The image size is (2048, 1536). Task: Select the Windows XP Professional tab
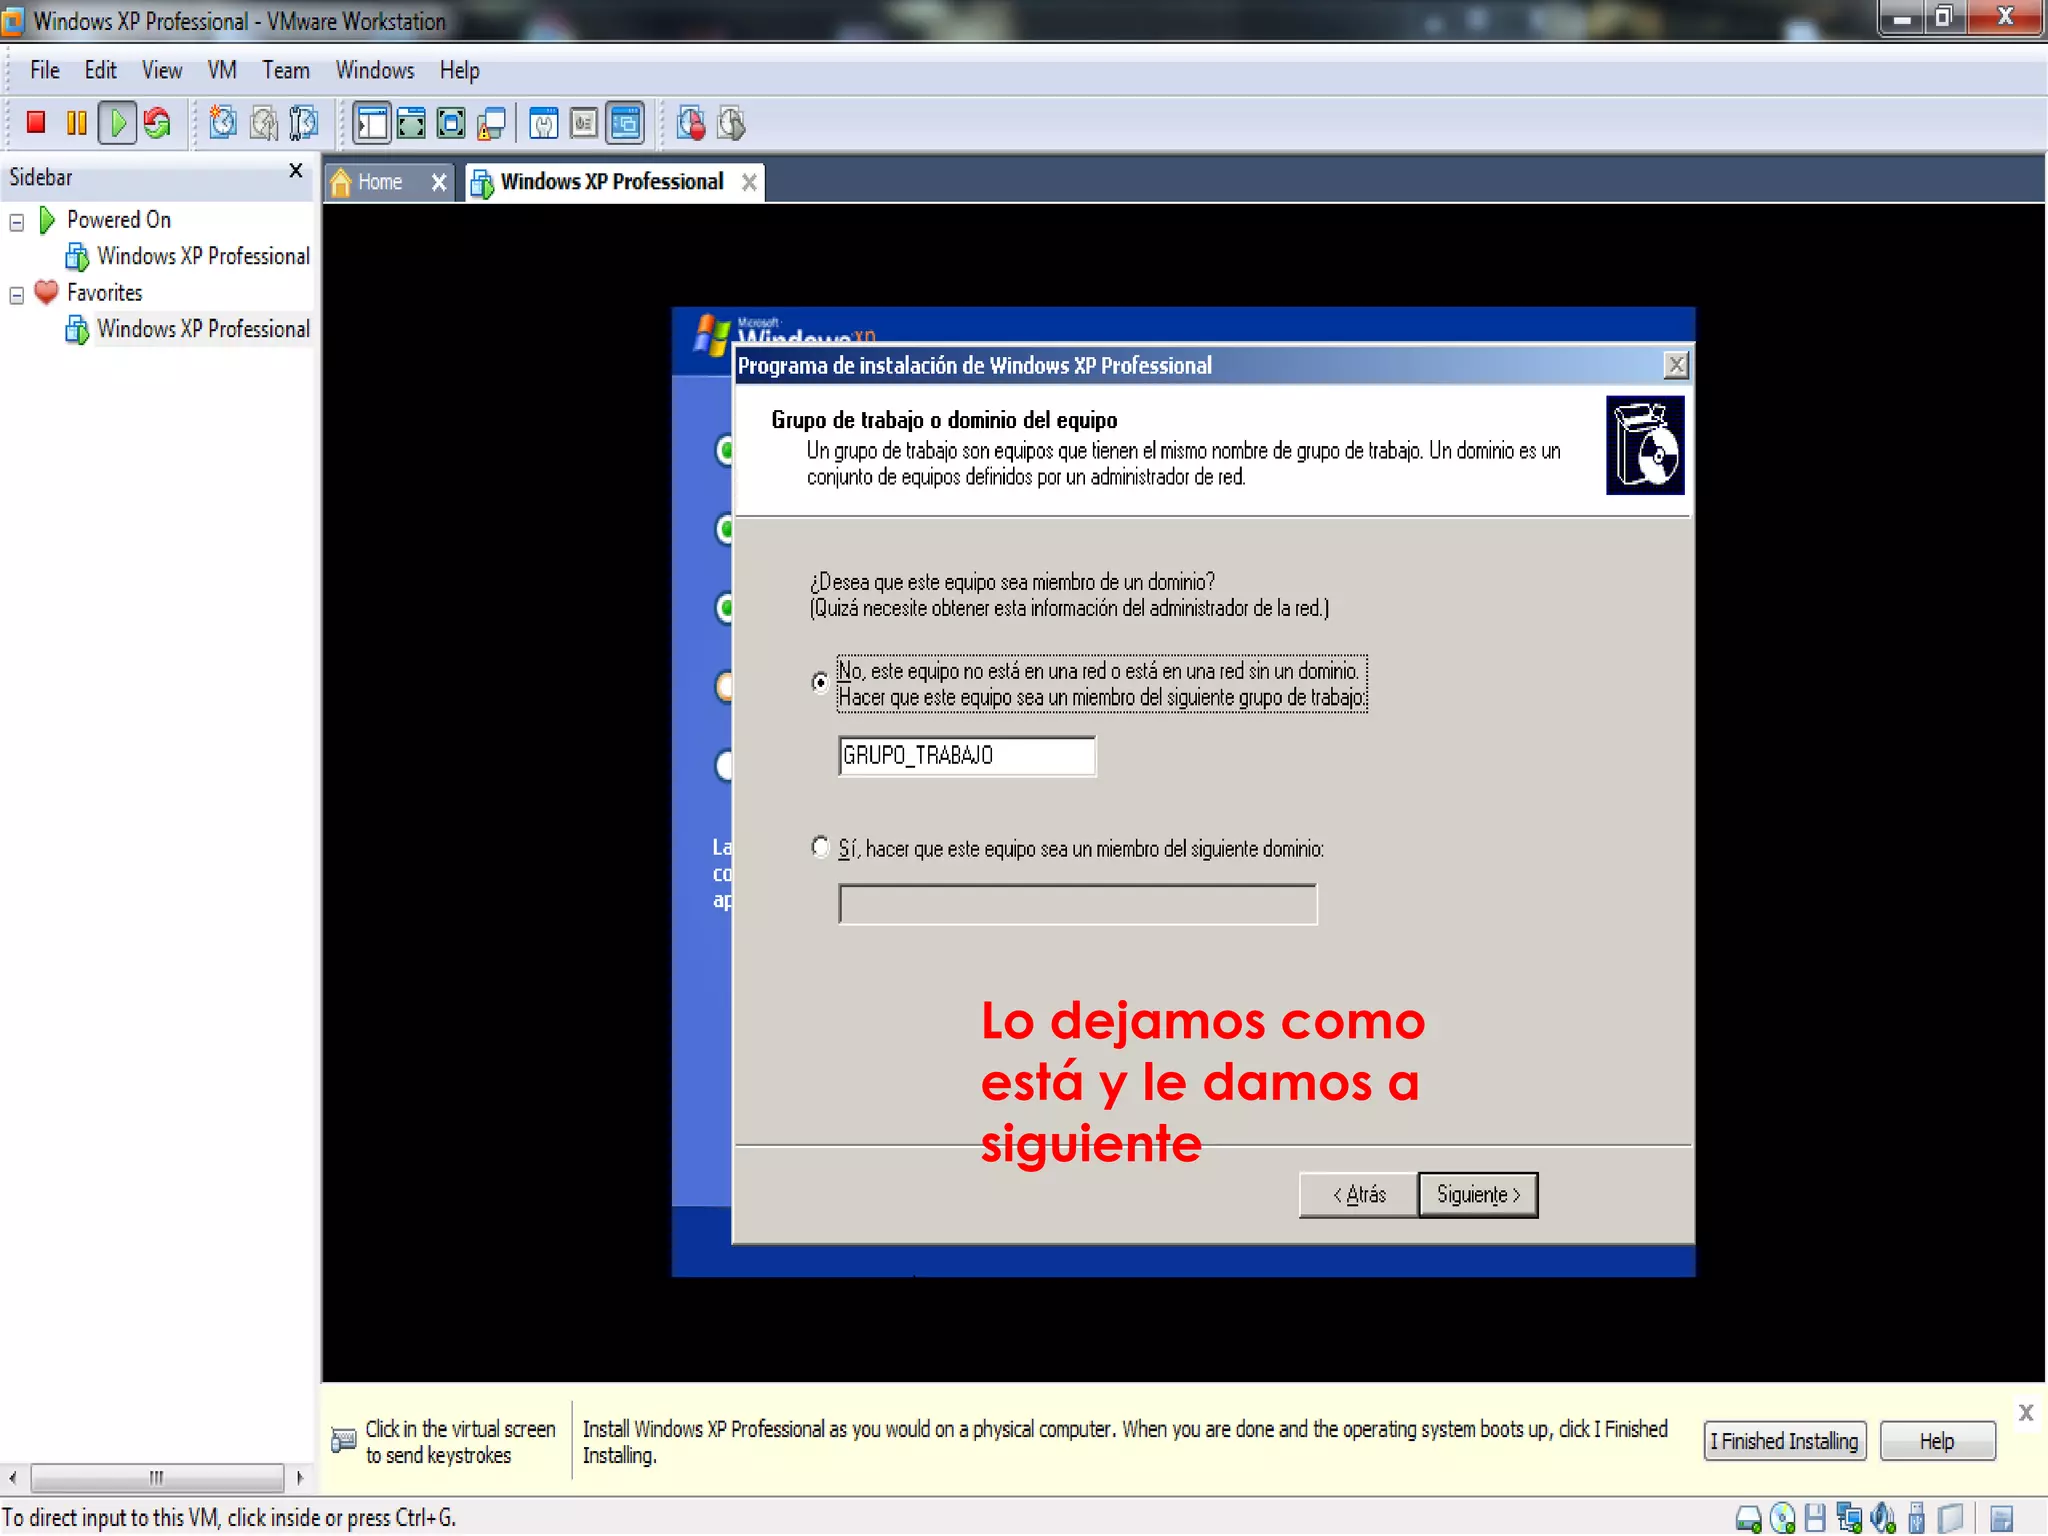pos(611,182)
